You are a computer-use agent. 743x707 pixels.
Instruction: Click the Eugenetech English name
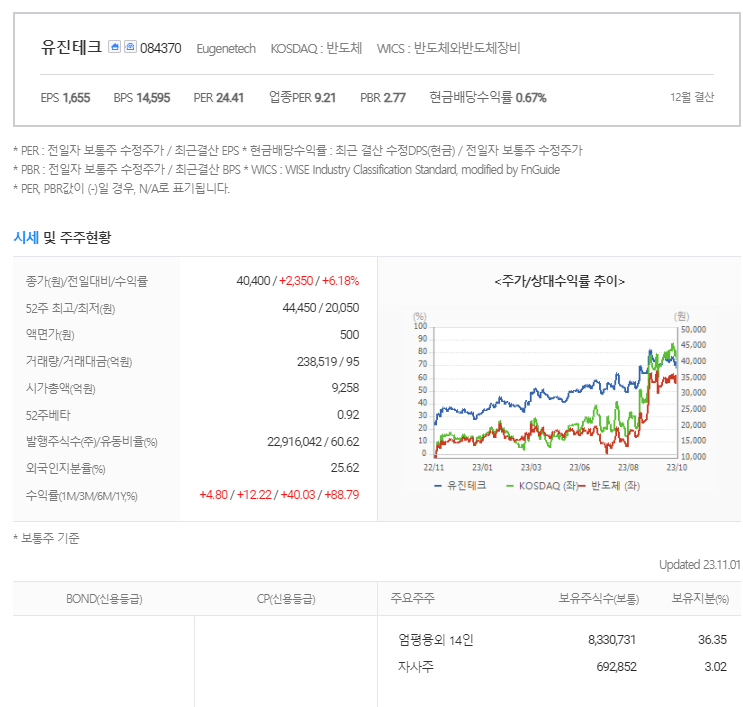[x=226, y=49]
